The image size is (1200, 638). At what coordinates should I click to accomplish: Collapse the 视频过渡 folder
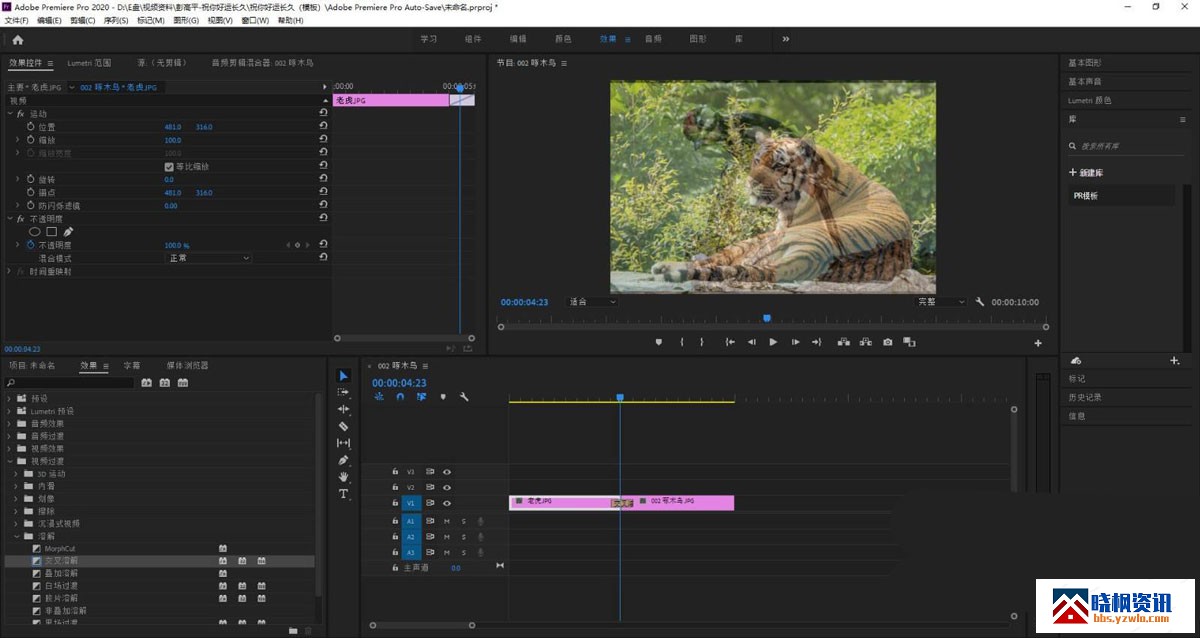pos(10,461)
